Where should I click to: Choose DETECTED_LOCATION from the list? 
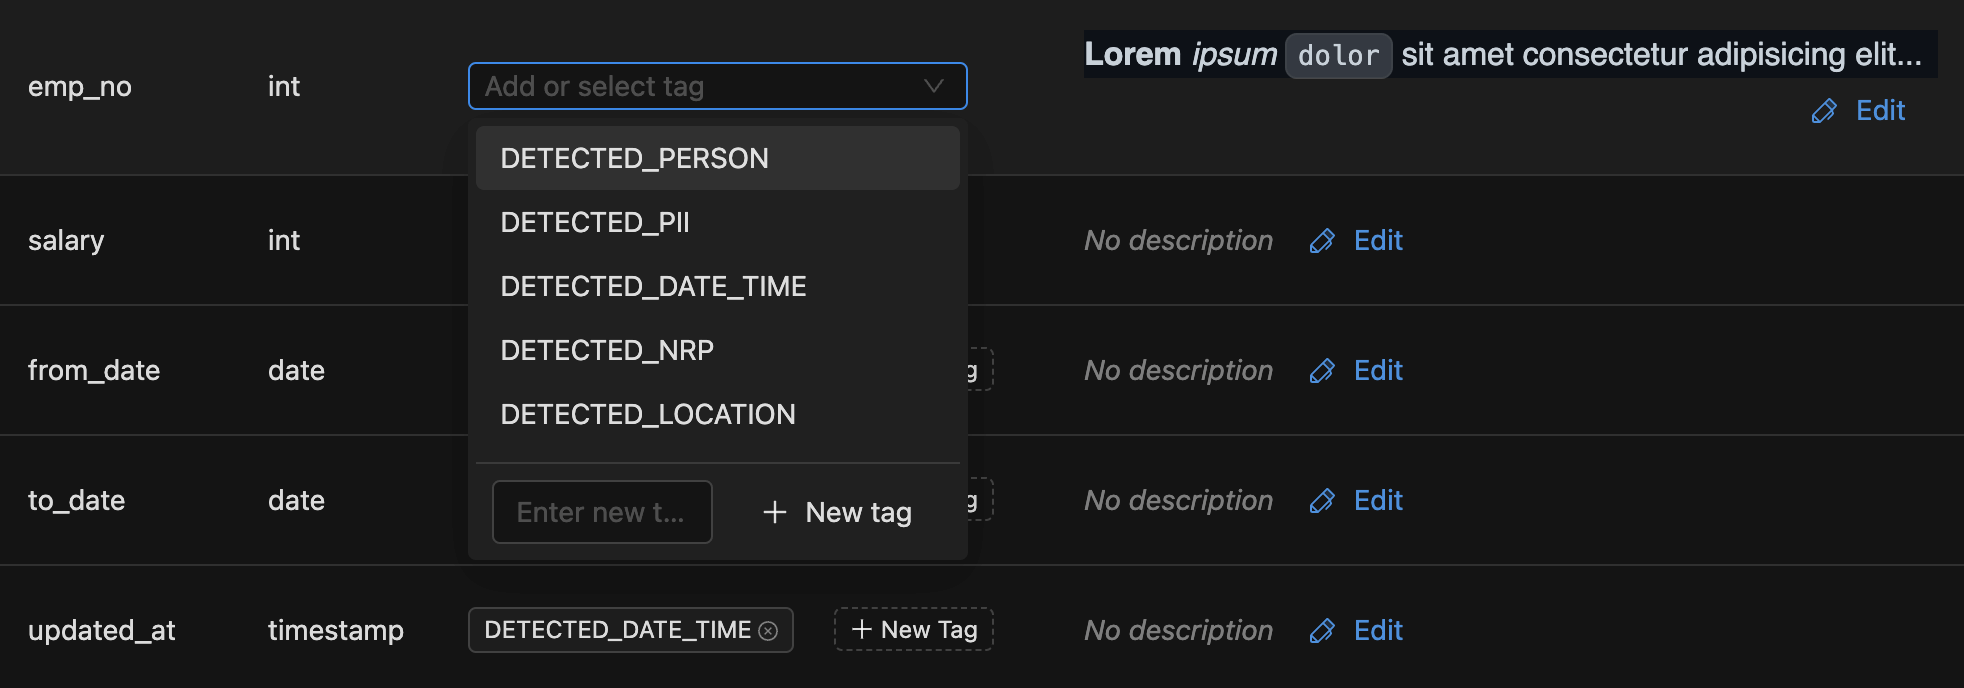click(x=717, y=414)
